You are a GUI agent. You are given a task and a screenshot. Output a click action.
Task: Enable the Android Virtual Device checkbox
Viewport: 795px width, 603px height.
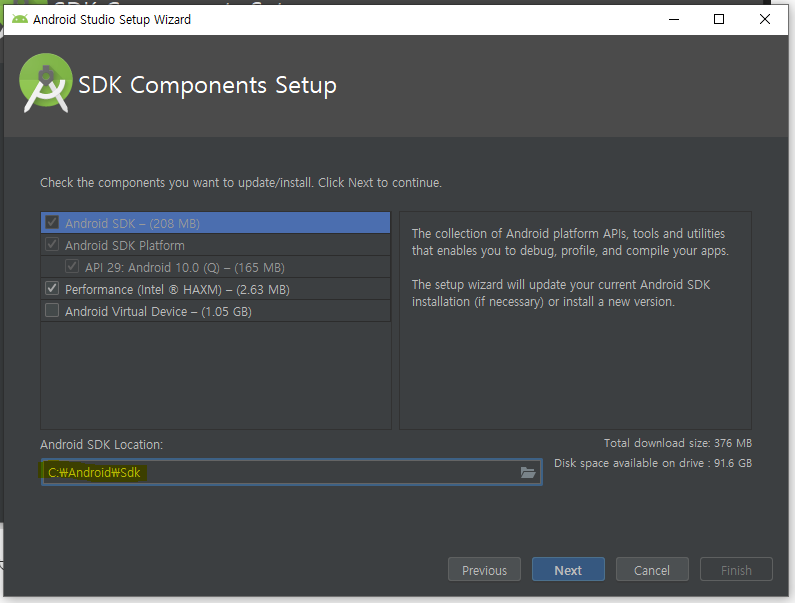point(52,310)
